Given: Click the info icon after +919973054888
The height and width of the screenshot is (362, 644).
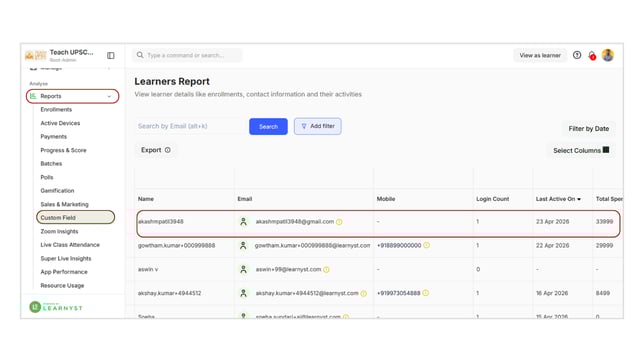Looking at the screenshot, I should click(x=426, y=293).
